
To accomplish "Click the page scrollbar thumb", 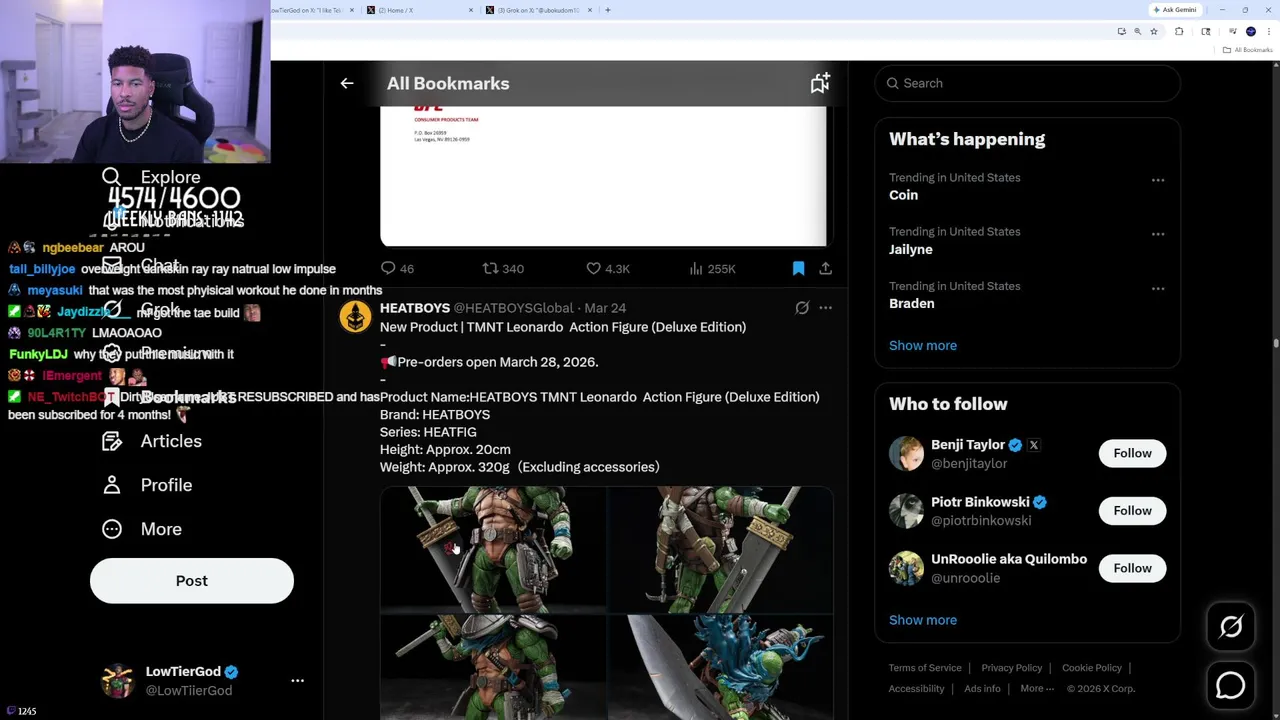I will (x=1275, y=344).
